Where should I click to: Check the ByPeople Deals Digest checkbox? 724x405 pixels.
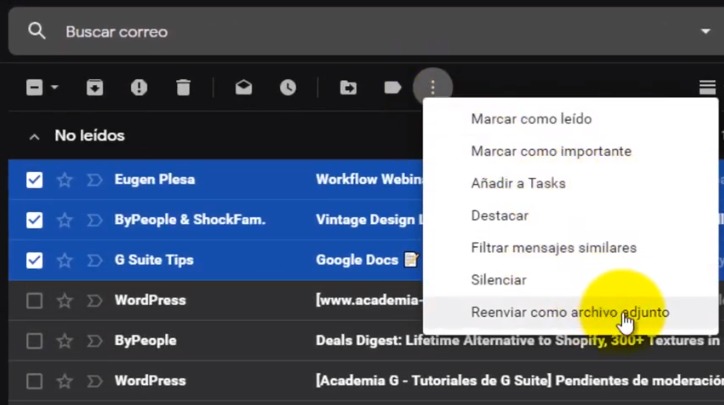point(35,341)
